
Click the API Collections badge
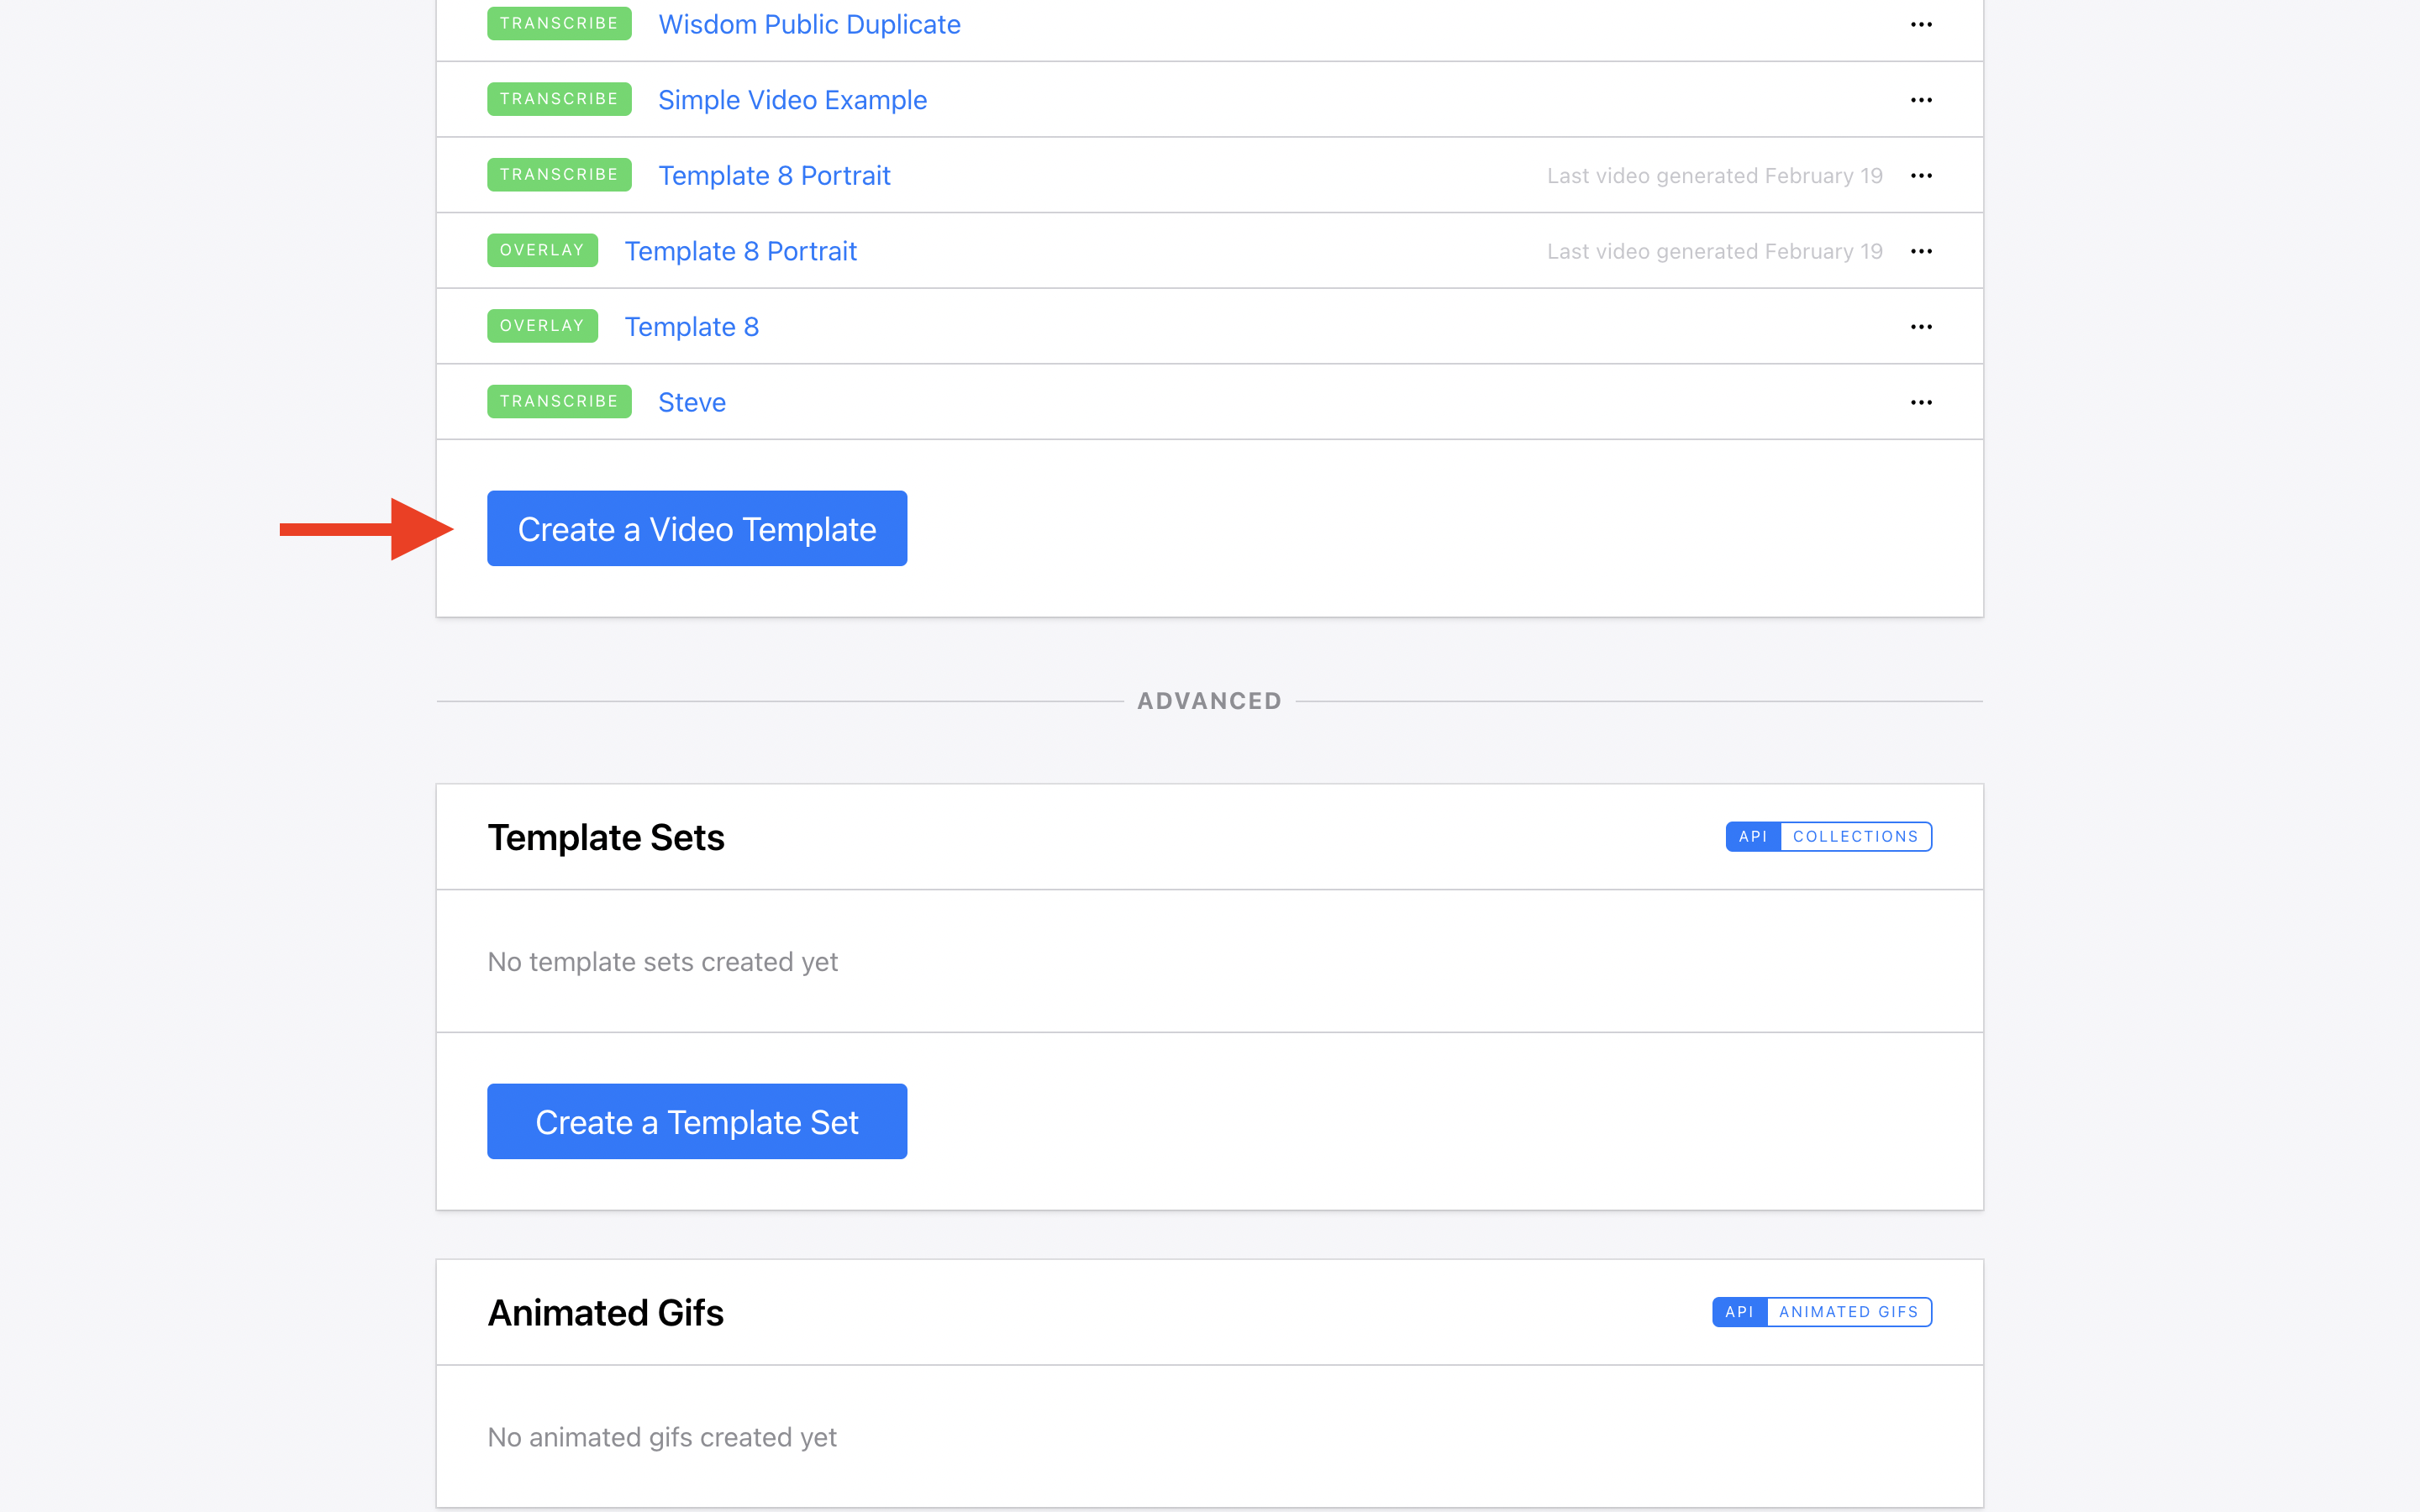coord(1828,837)
